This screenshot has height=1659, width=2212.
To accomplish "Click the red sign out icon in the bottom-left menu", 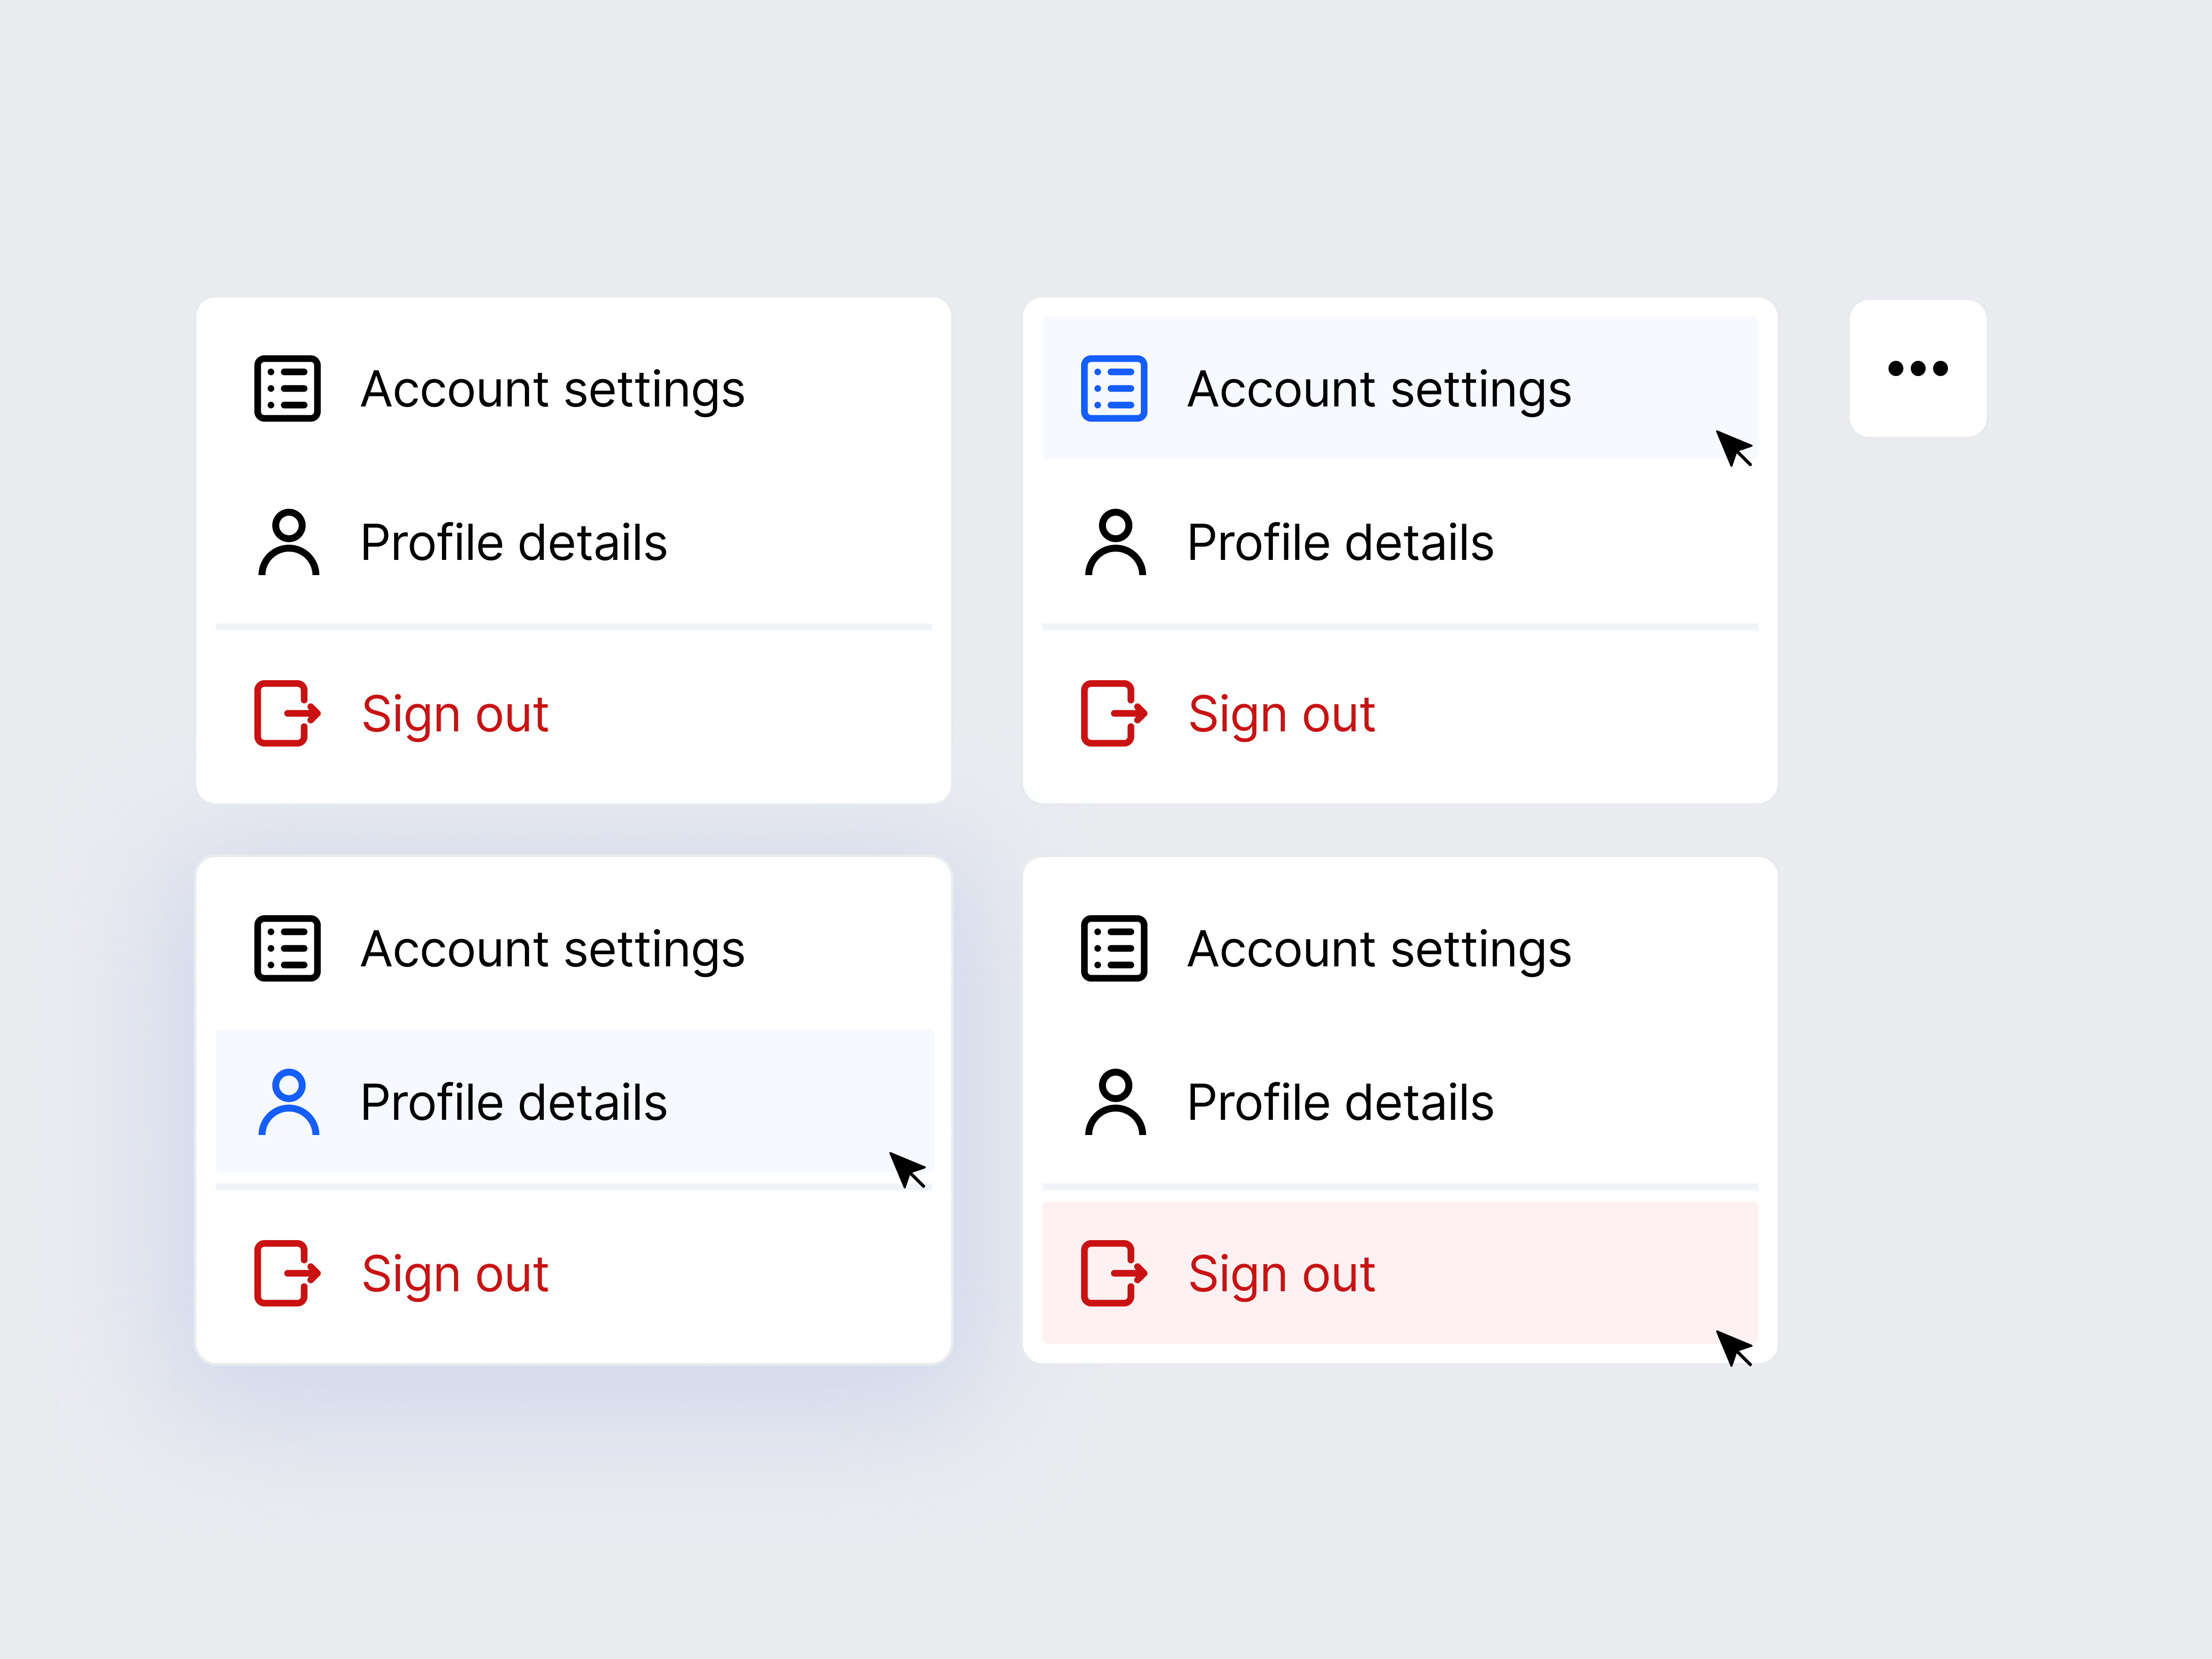I will coord(287,1273).
